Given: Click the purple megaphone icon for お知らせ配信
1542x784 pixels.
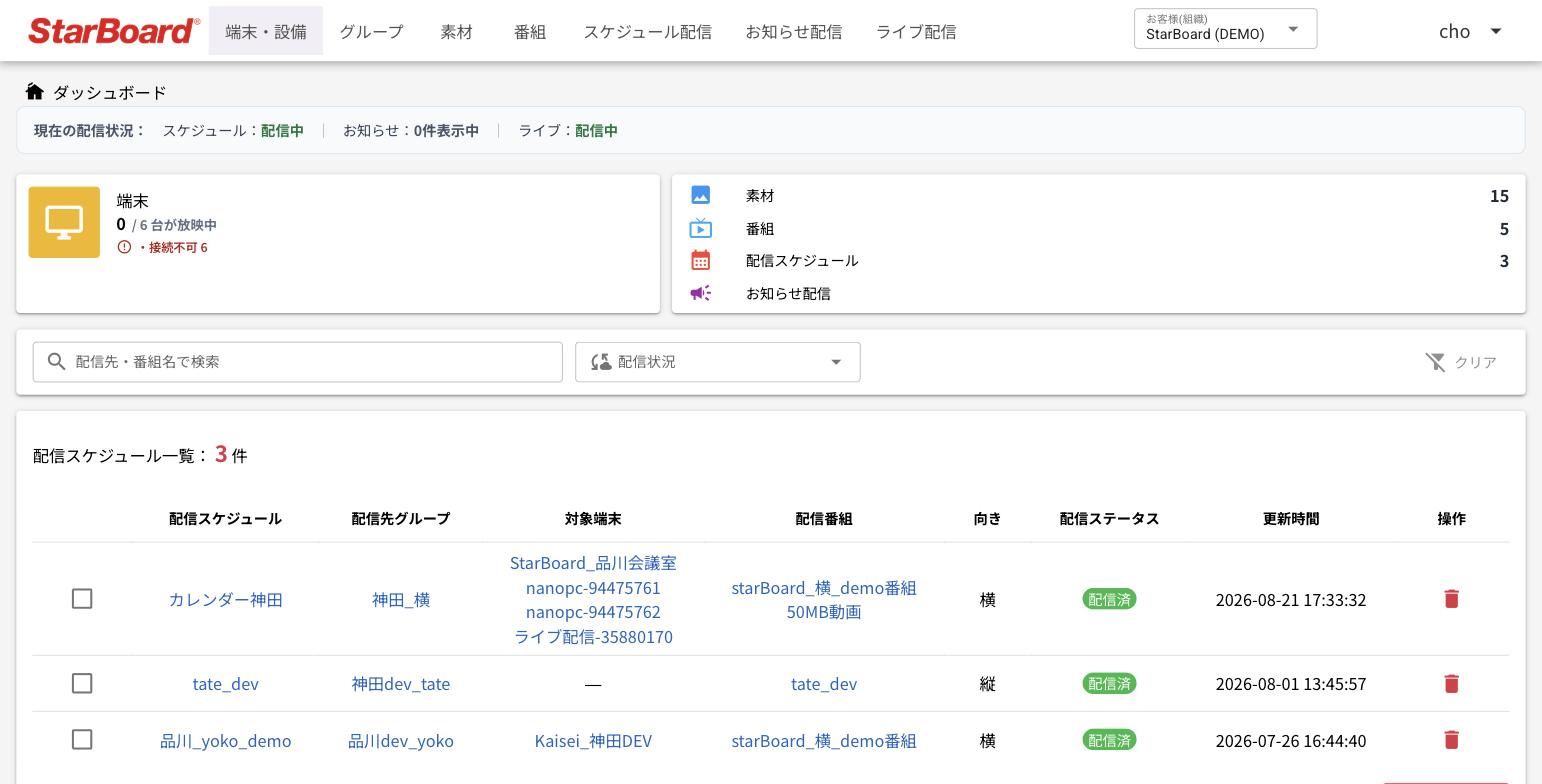Looking at the screenshot, I should tap(701, 293).
